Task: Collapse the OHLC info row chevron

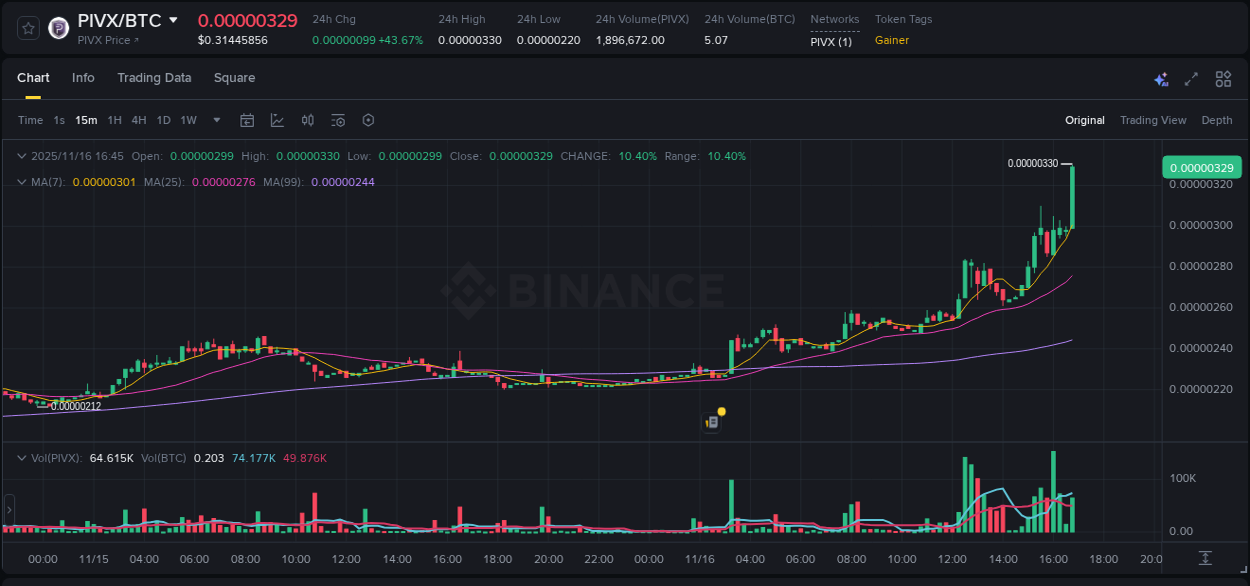Action: (20, 156)
